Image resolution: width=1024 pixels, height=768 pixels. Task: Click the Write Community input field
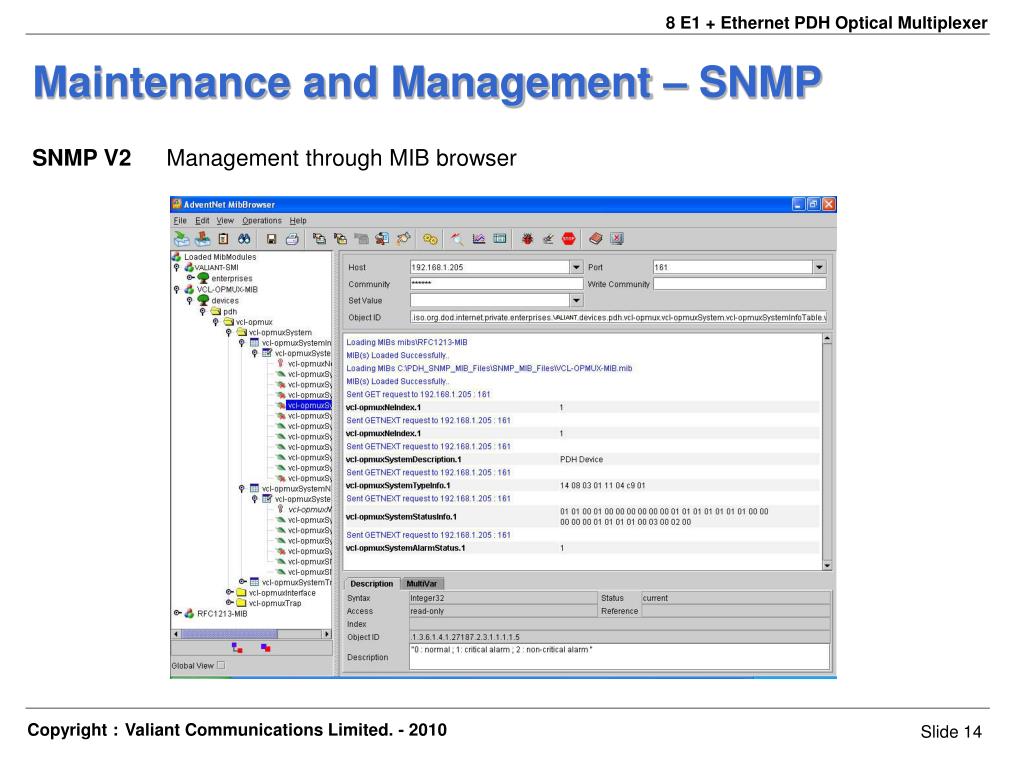pyautogui.click(x=740, y=283)
